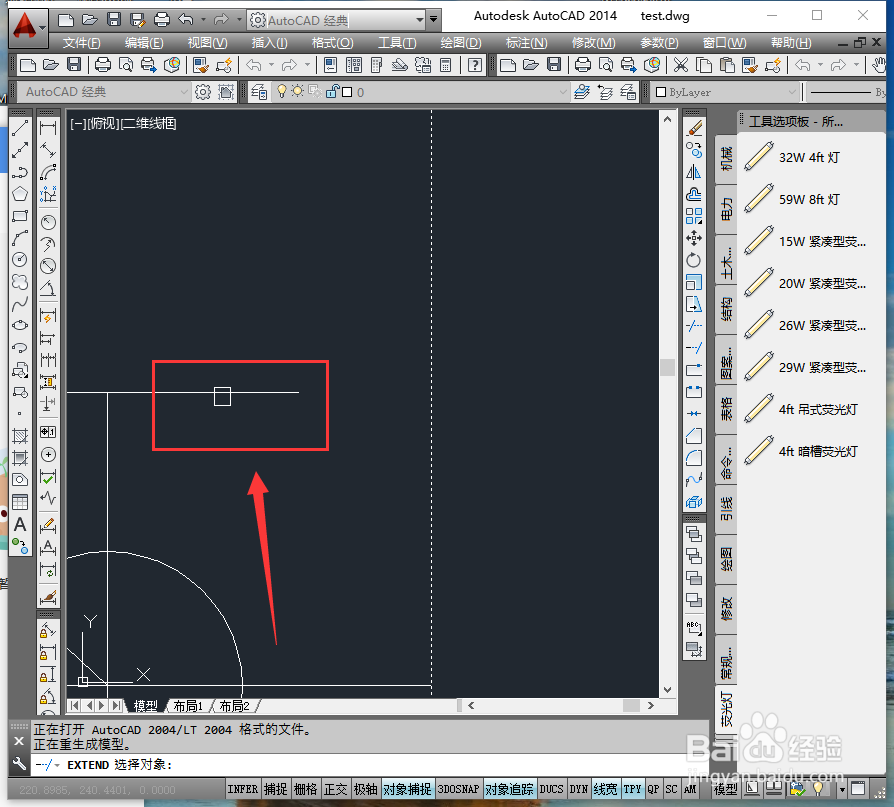Select the Table tool in draw toolbar

click(x=20, y=502)
